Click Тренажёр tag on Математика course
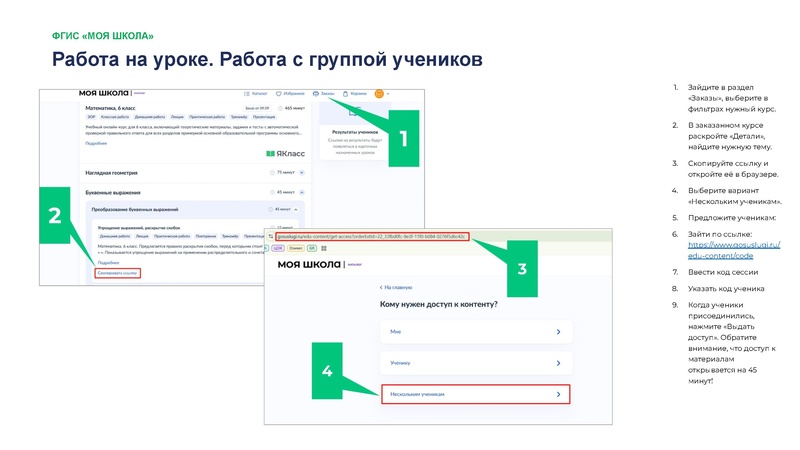This screenshot has height=450, width=800. (x=238, y=117)
